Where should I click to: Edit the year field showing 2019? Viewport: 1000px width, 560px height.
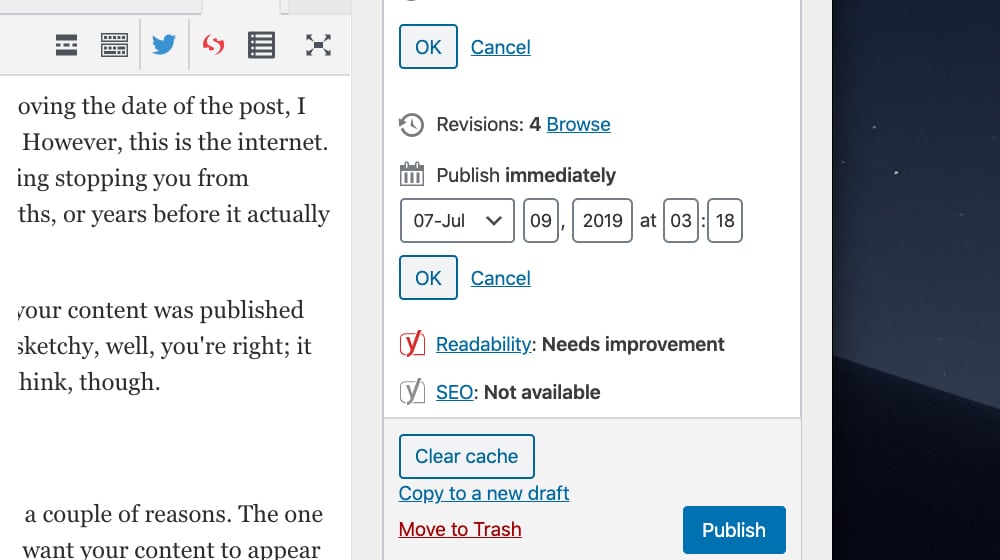click(602, 221)
